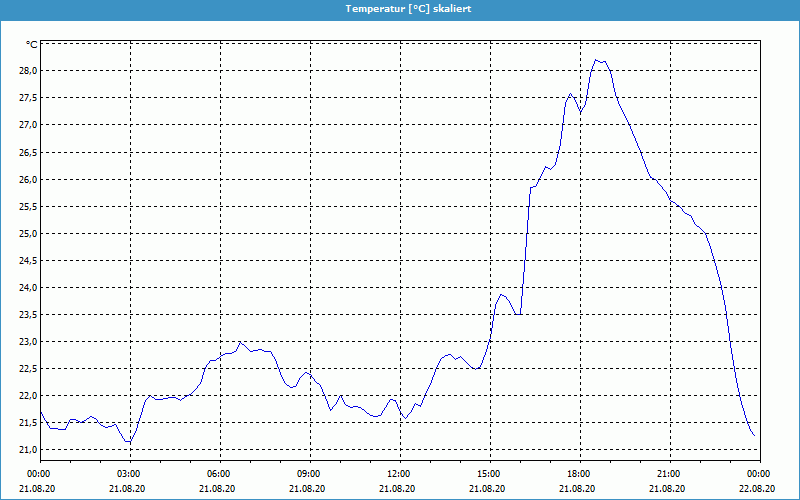Click the 22.08.20 date label
800x500 pixels.
[759, 489]
